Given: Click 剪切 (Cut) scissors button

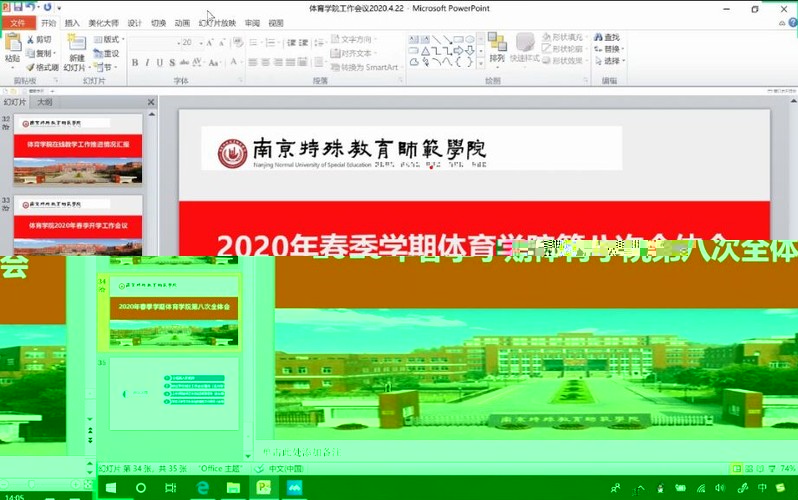Looking at the screenshot, I should coord(39,39).
